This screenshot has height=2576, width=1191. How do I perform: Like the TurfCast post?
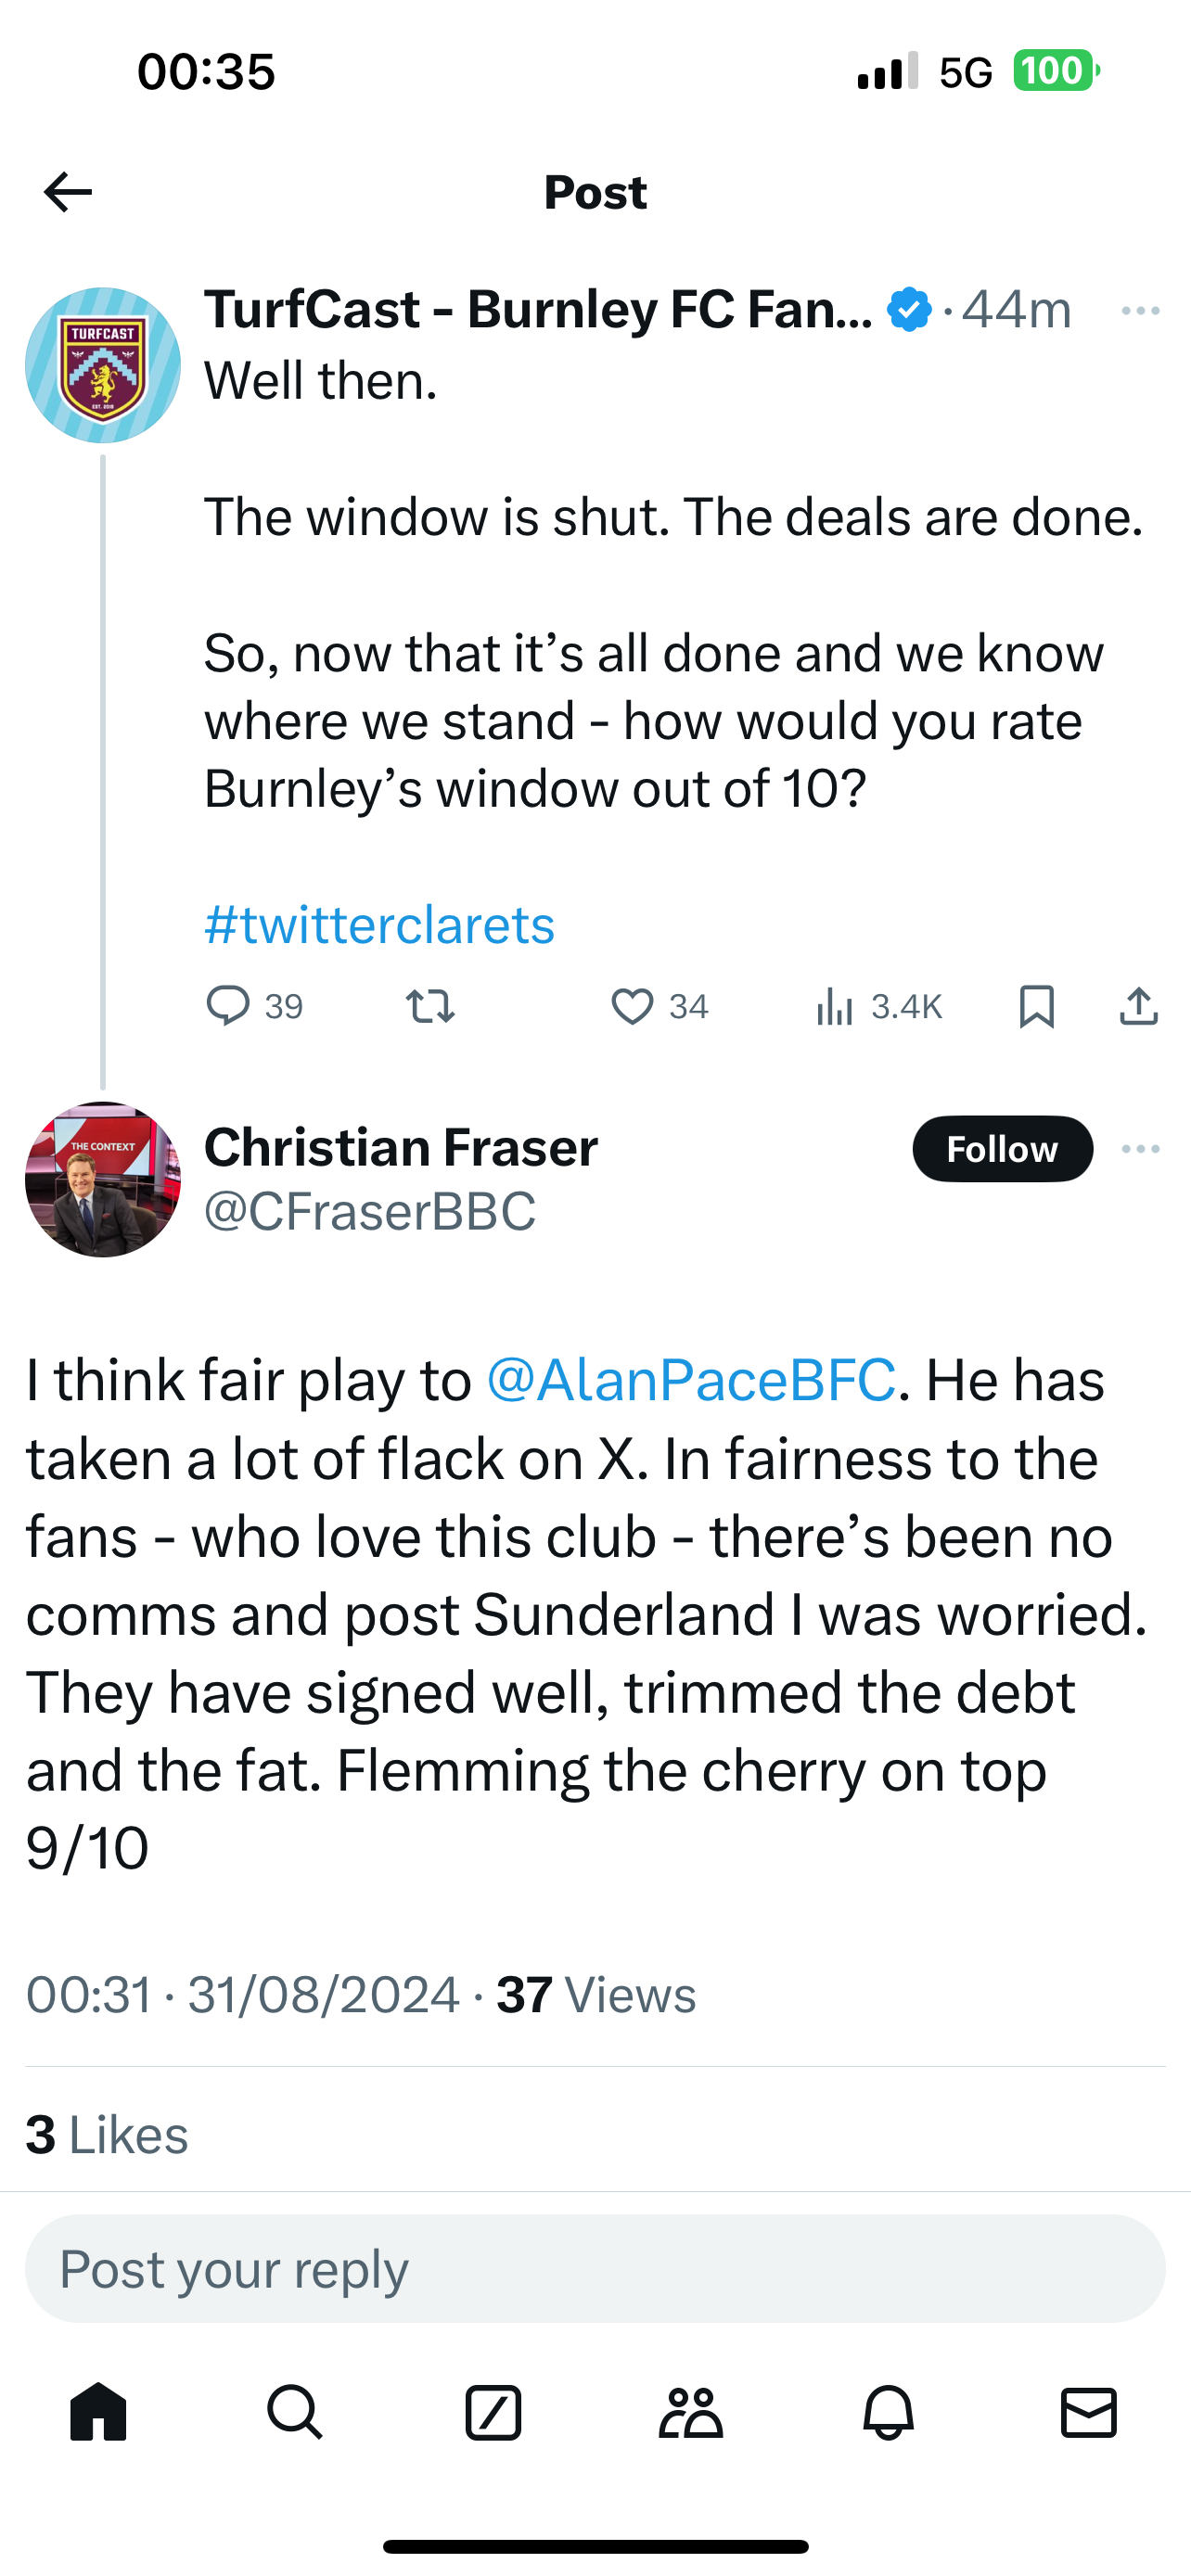(632, 1006)
